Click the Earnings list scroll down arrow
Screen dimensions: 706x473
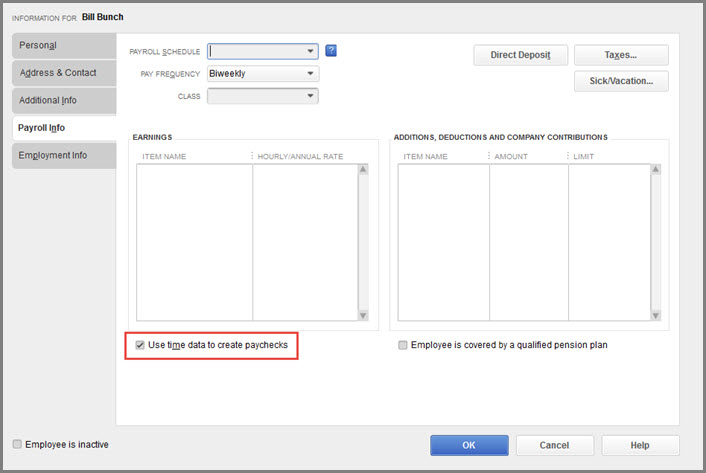tap(363, 315)
